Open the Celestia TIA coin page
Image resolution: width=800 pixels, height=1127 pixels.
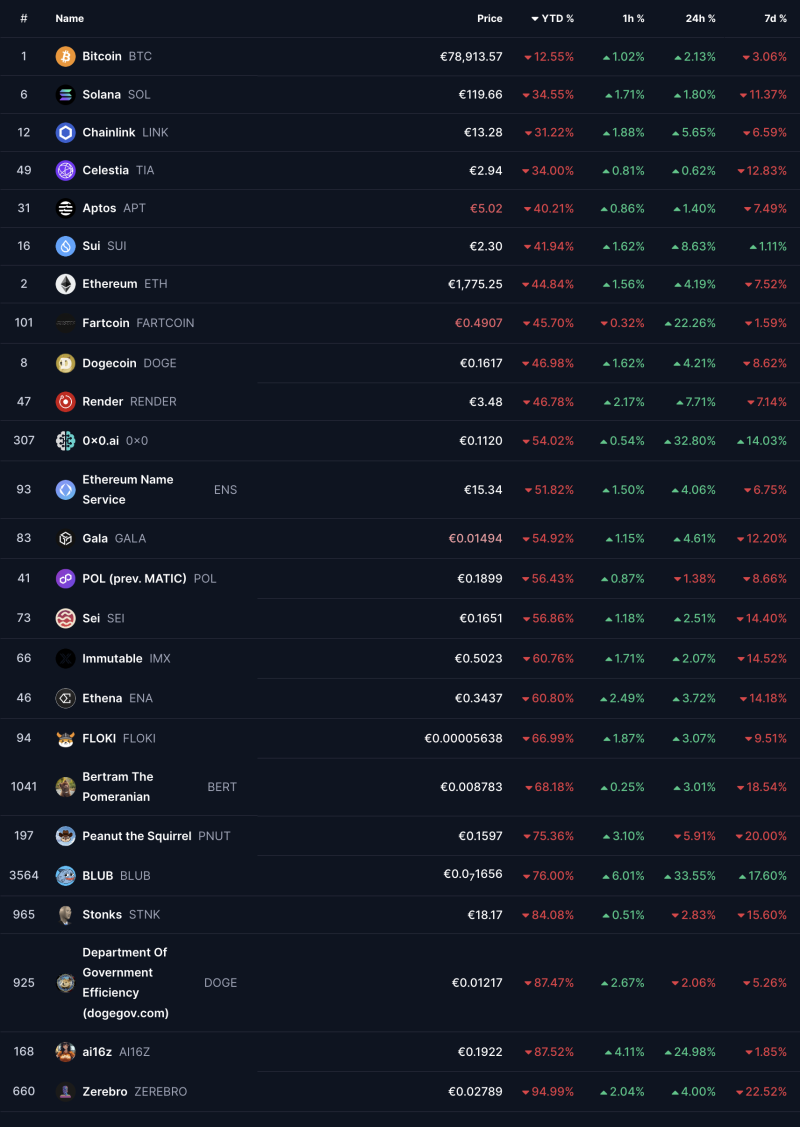(118, 170)
